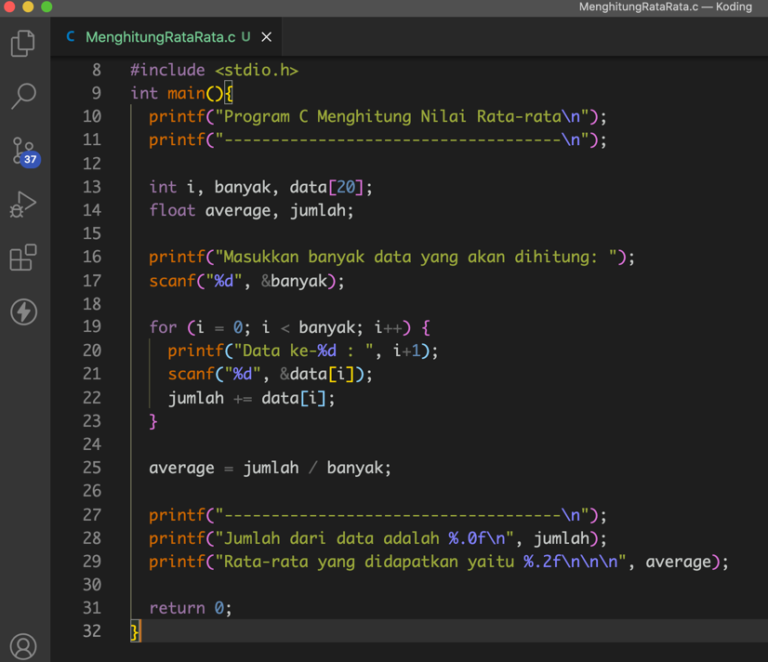768x662 pixels.
Task: Click the #include <stdio.h> line
Action: point(214,70)
